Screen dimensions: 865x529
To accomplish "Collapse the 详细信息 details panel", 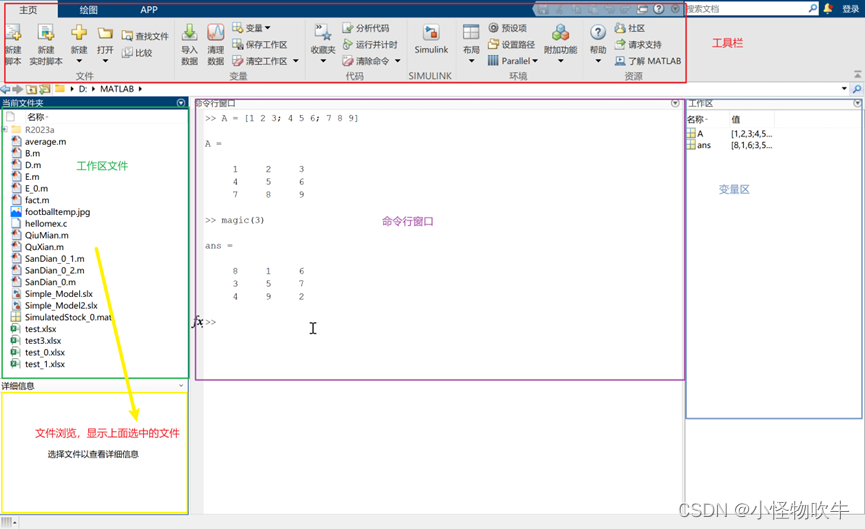I will tap(181, 386).
